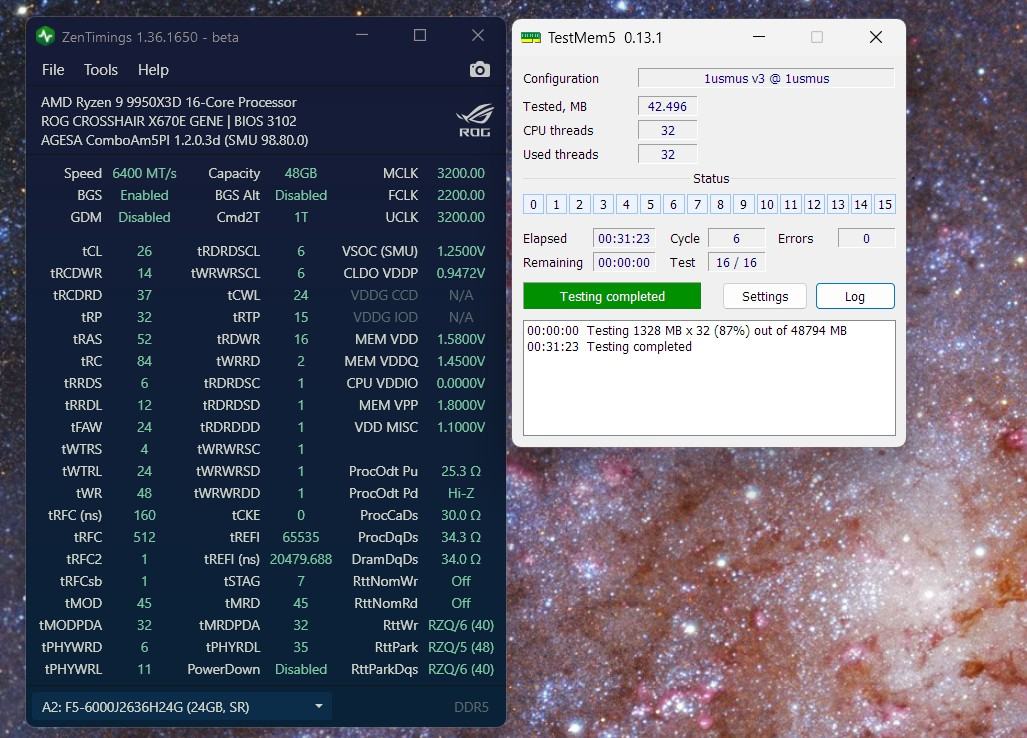Click the MEM VDD value 1.5800V
This screenshot has height=738, width=1027.
(x=461, y=339)
